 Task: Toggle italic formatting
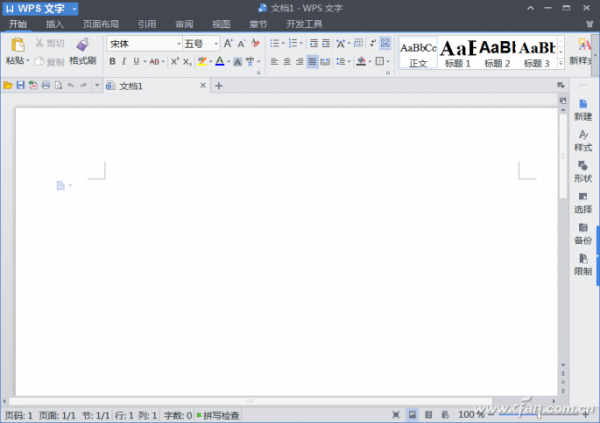click(125, 62)
